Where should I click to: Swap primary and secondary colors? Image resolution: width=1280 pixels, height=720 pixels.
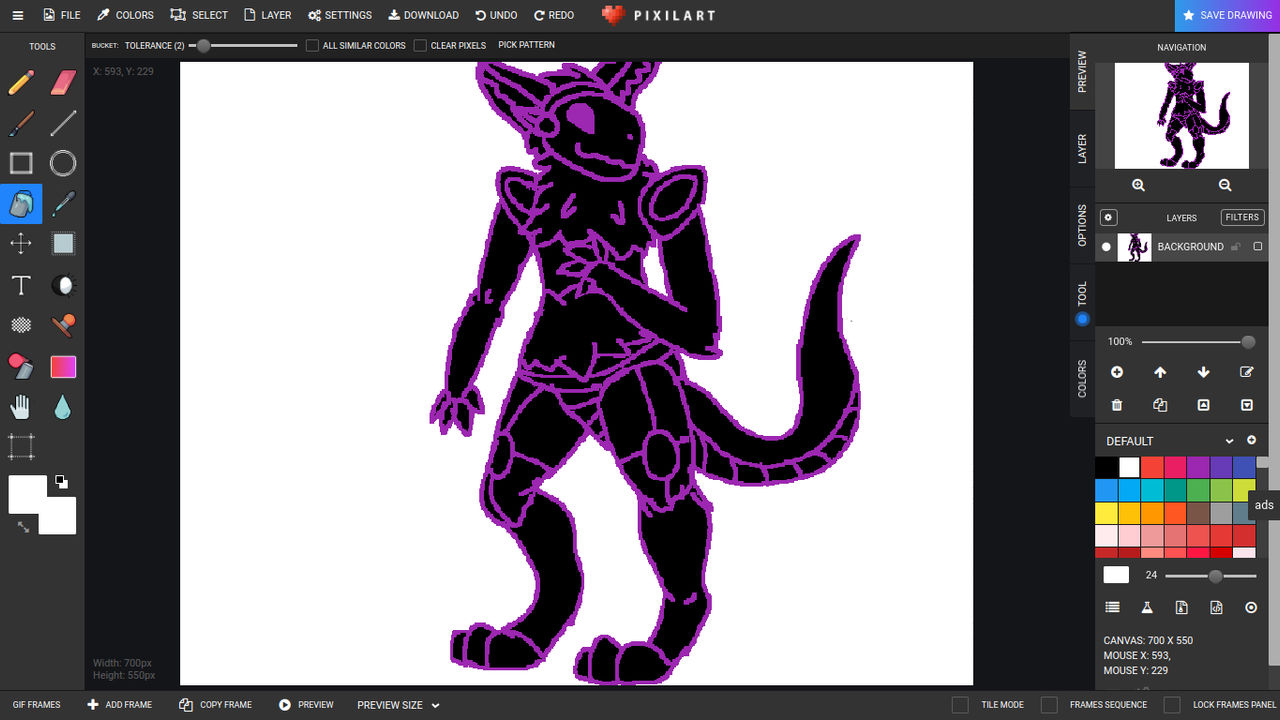[23, 526]
